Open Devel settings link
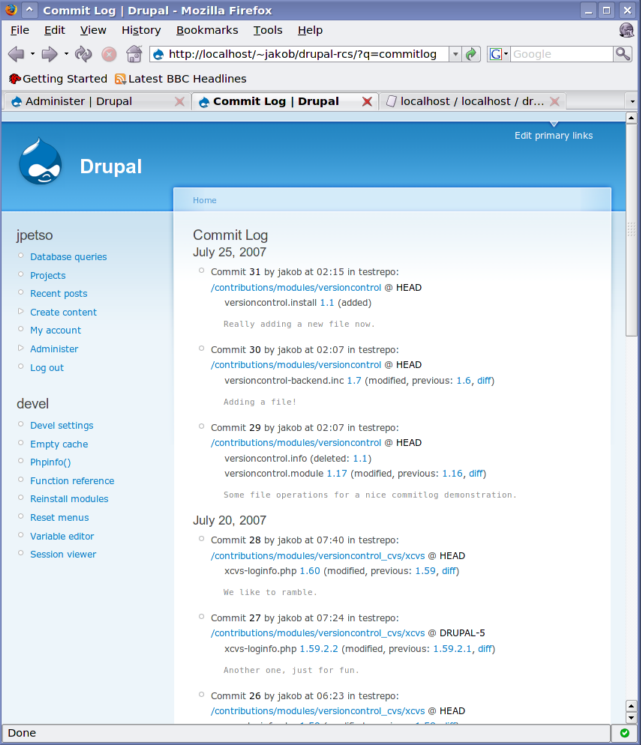The image size is (641, 745). (62, 426)
